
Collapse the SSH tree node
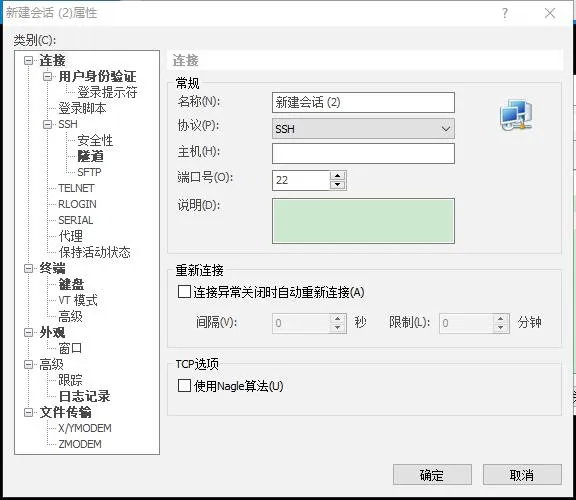[47, 124]
